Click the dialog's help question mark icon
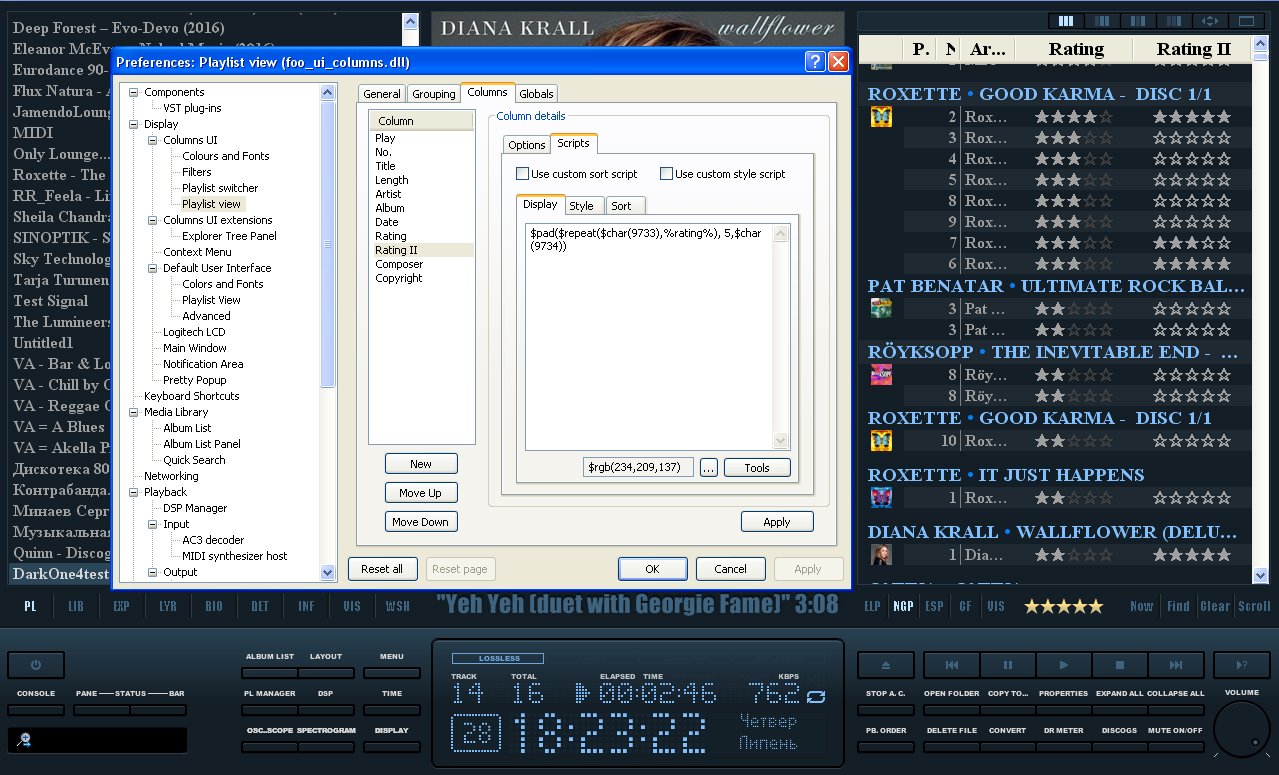The image size is (1279, 775). 815,62
